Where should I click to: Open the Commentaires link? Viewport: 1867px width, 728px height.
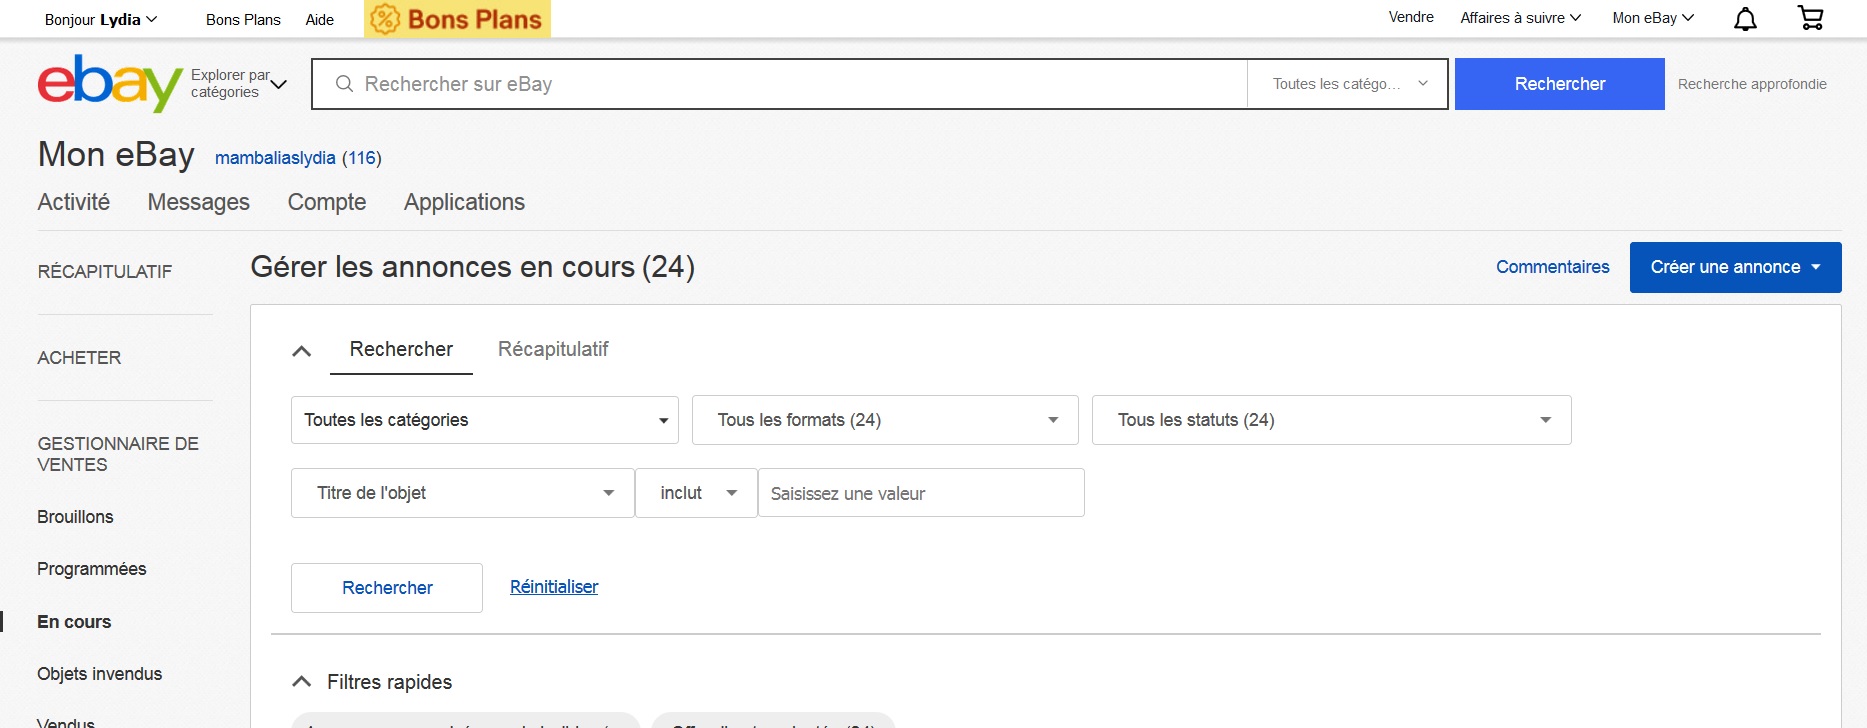(x=1553, y=267)
